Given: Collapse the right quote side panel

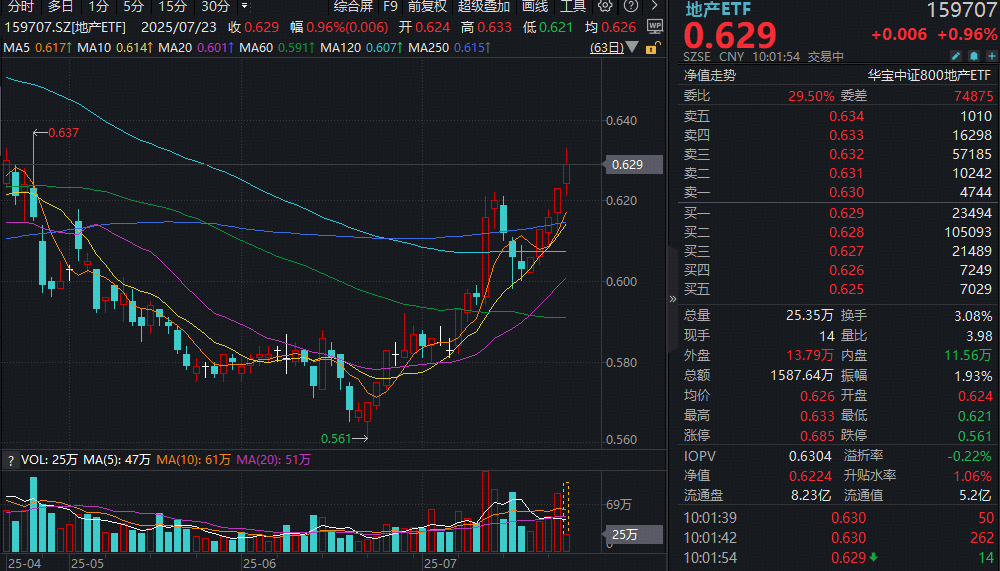Looking at the screenshot, I should pos(673,299).
